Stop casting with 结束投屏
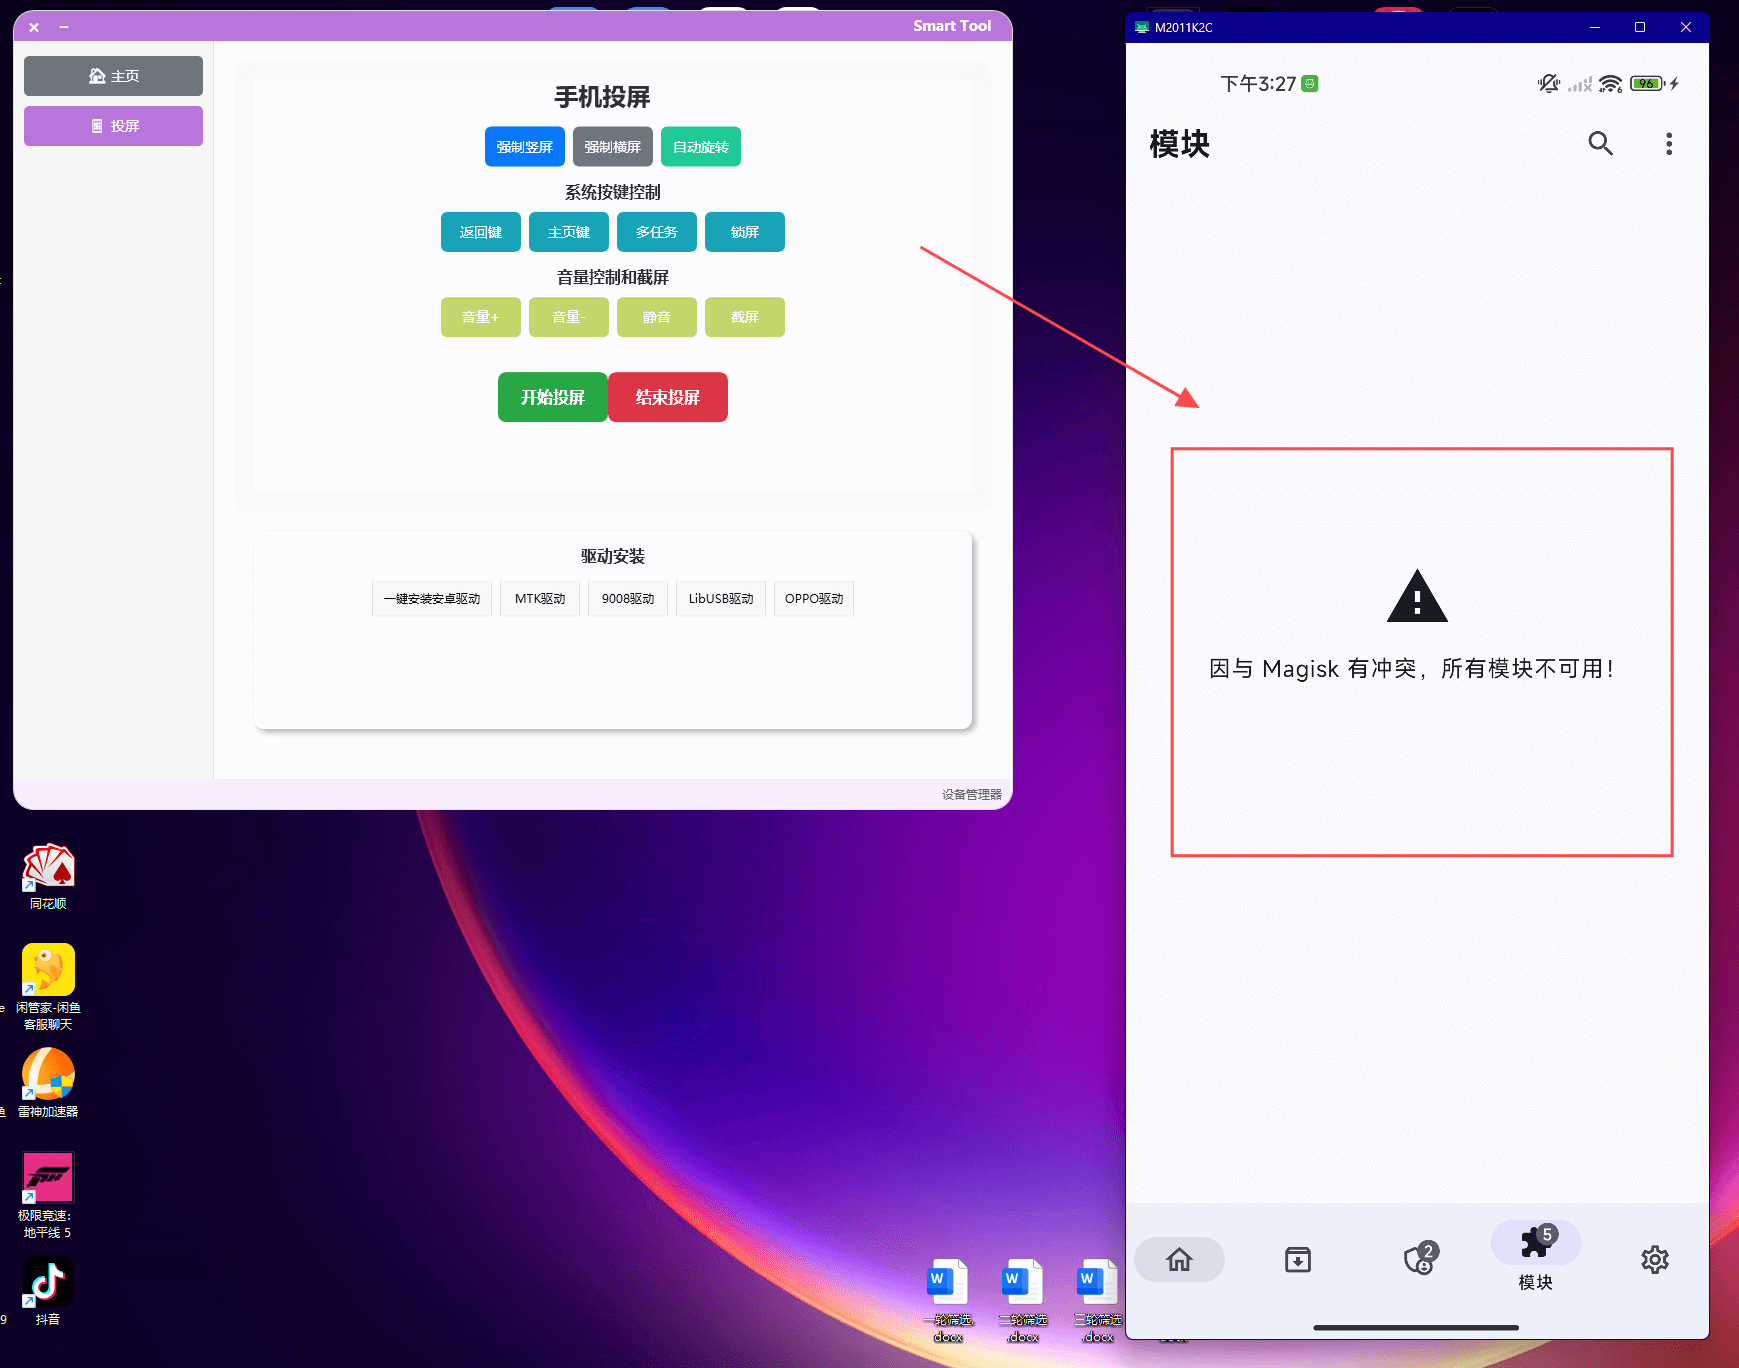This screenshot has height=1368, width=1739. pos(668,397)
